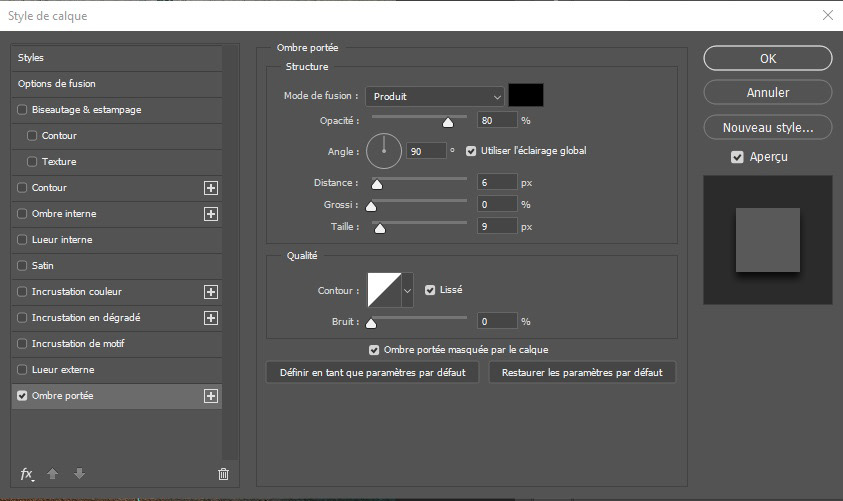This screenshot has width=843, height=501.
Task: Add another Incrustation en dégradé with plus icon
Action: [211, 318]
